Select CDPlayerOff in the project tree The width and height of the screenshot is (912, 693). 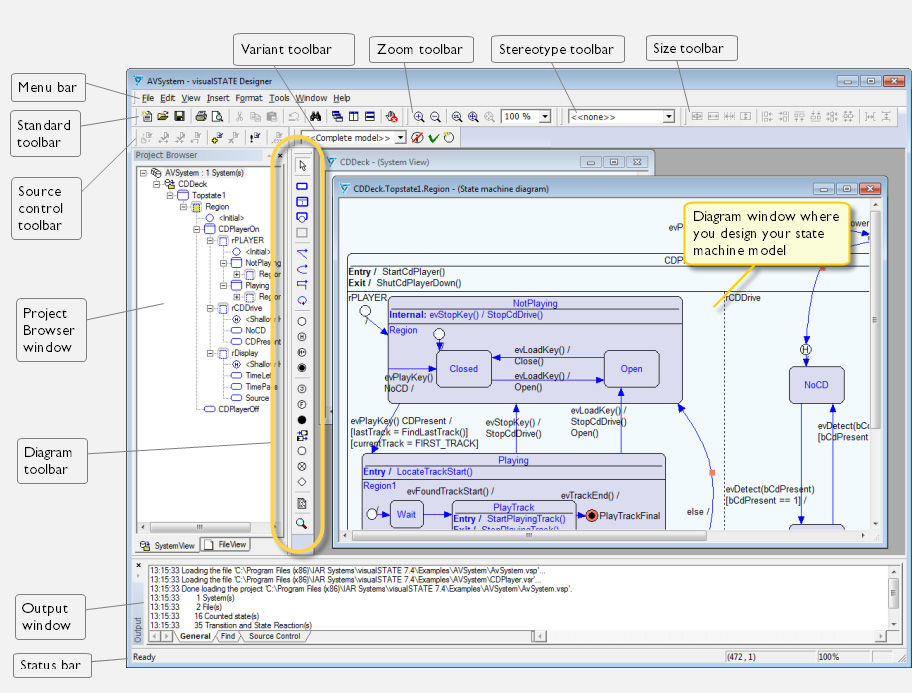pyautogui.click(x=238, y=409)
